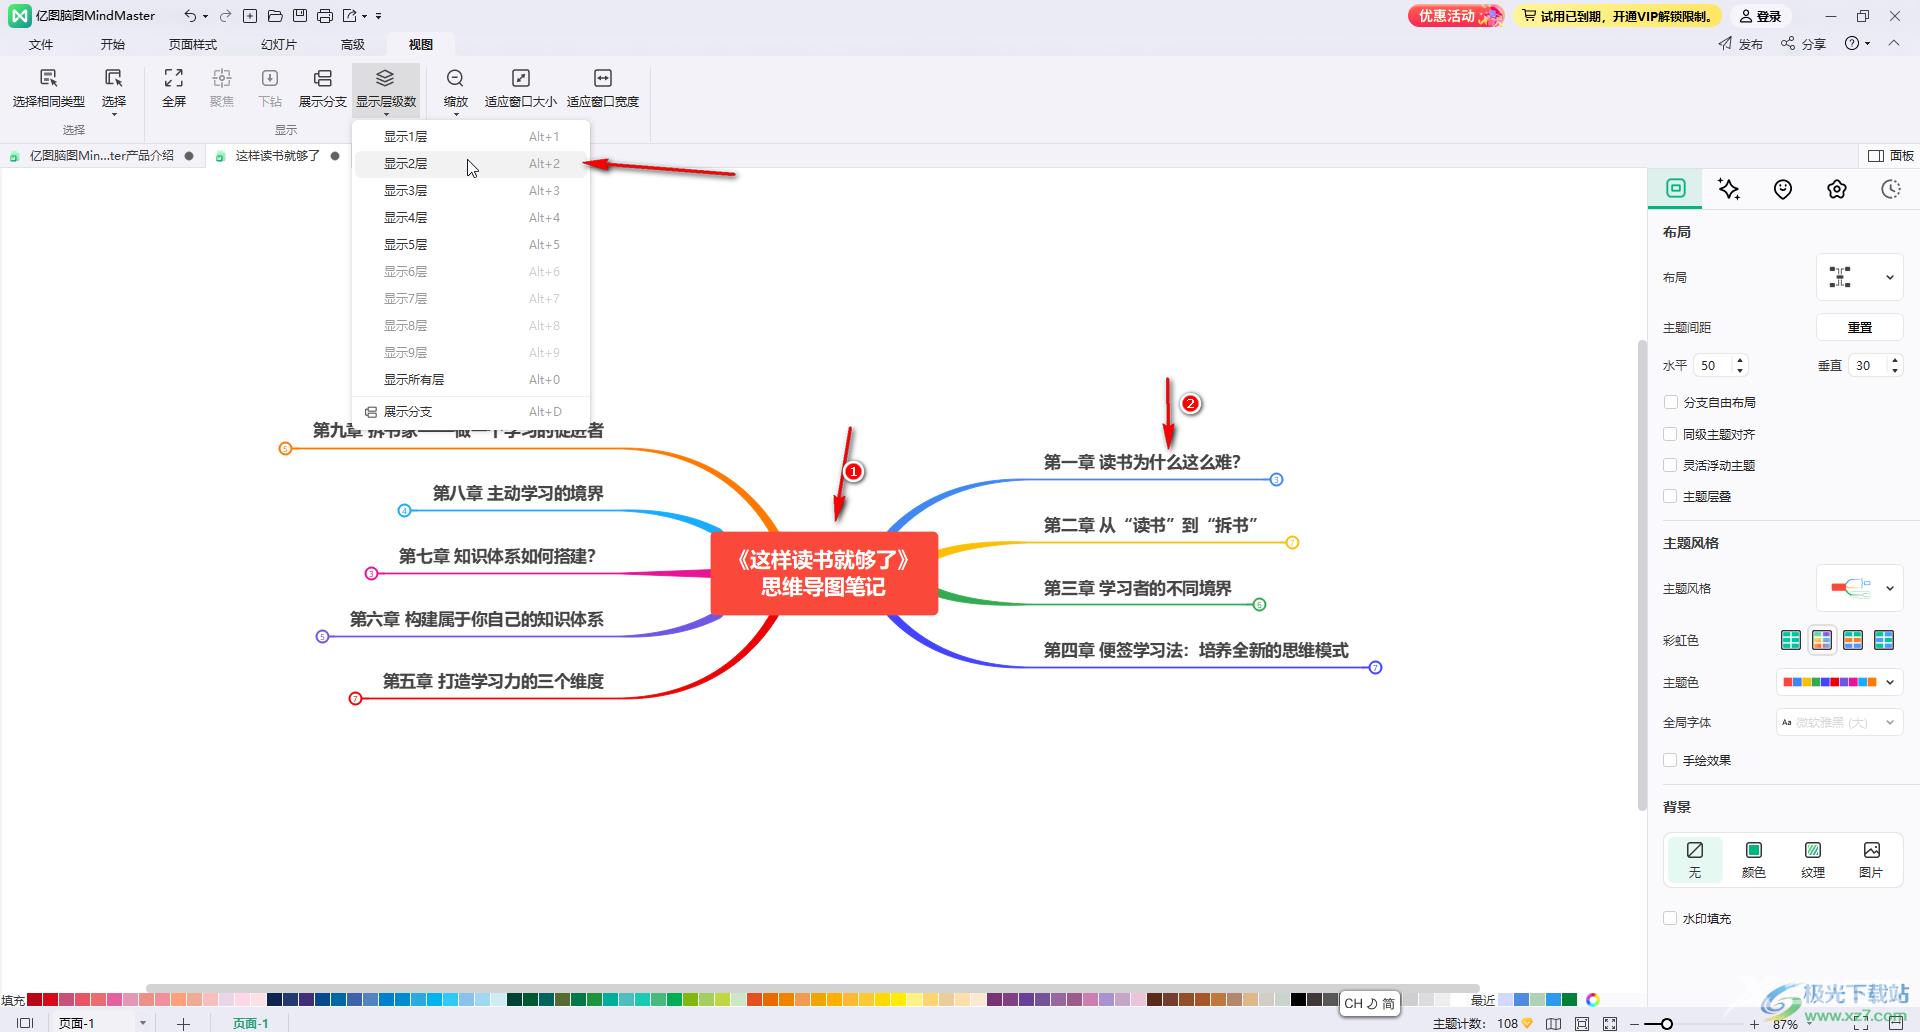Image resolution: width=1920 pixels, height=1032 pixels.
Task: Click the 登录 login button
Action: click(1761, 16)
